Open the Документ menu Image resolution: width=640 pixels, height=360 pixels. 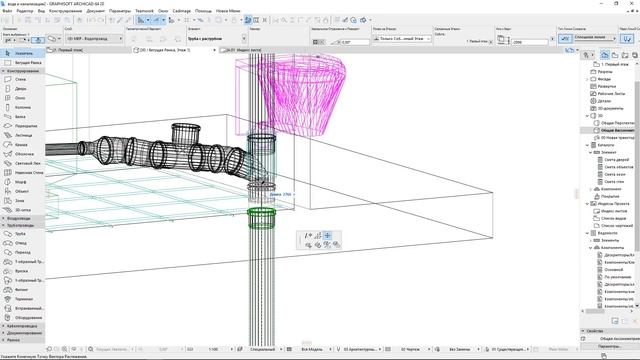pyautogui.click(x=96, y=11)
